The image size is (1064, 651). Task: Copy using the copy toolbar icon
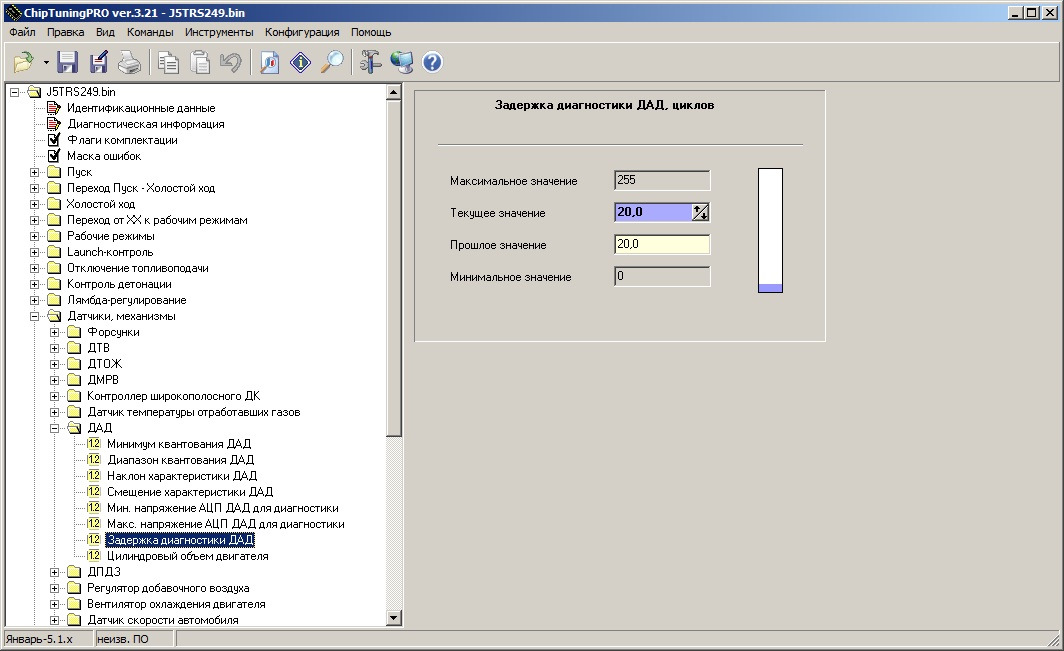click(x=168, y=62)
